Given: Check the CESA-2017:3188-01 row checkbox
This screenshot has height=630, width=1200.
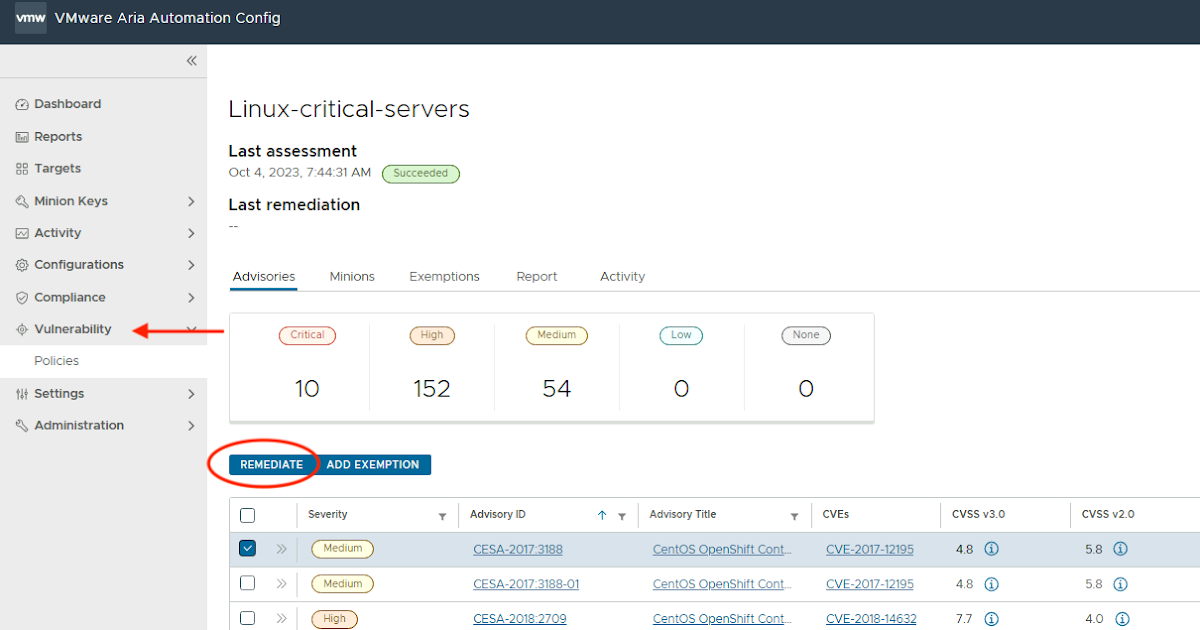Looking at the screenshot, I should click(x=248, y=583).
